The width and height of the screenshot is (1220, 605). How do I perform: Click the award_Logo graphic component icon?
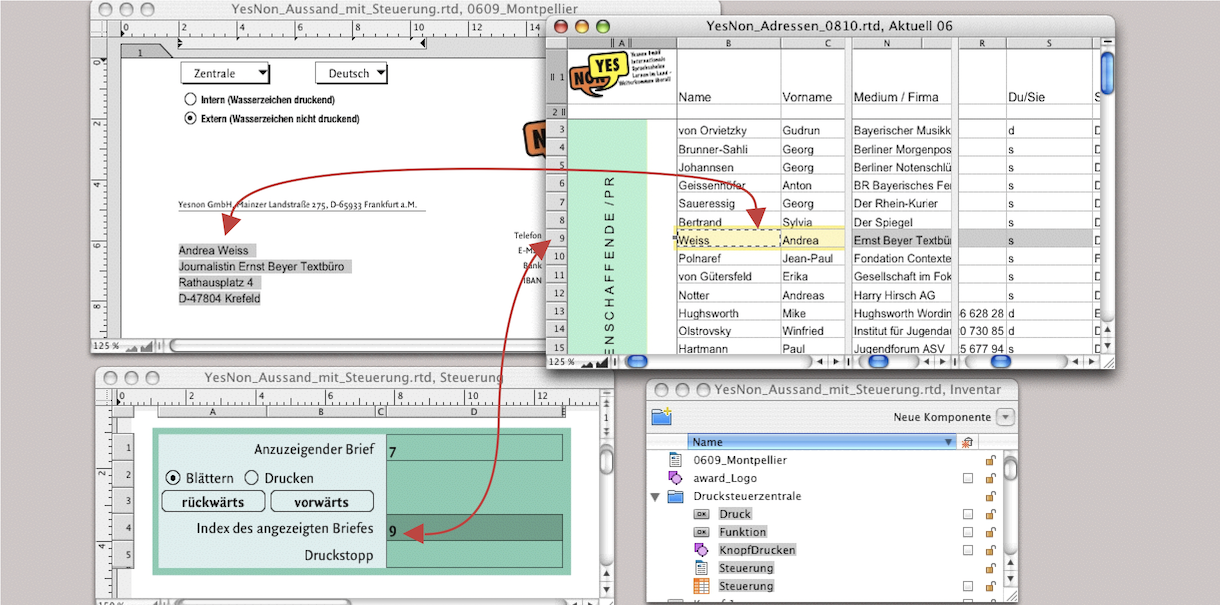click(x=675, y=478)
